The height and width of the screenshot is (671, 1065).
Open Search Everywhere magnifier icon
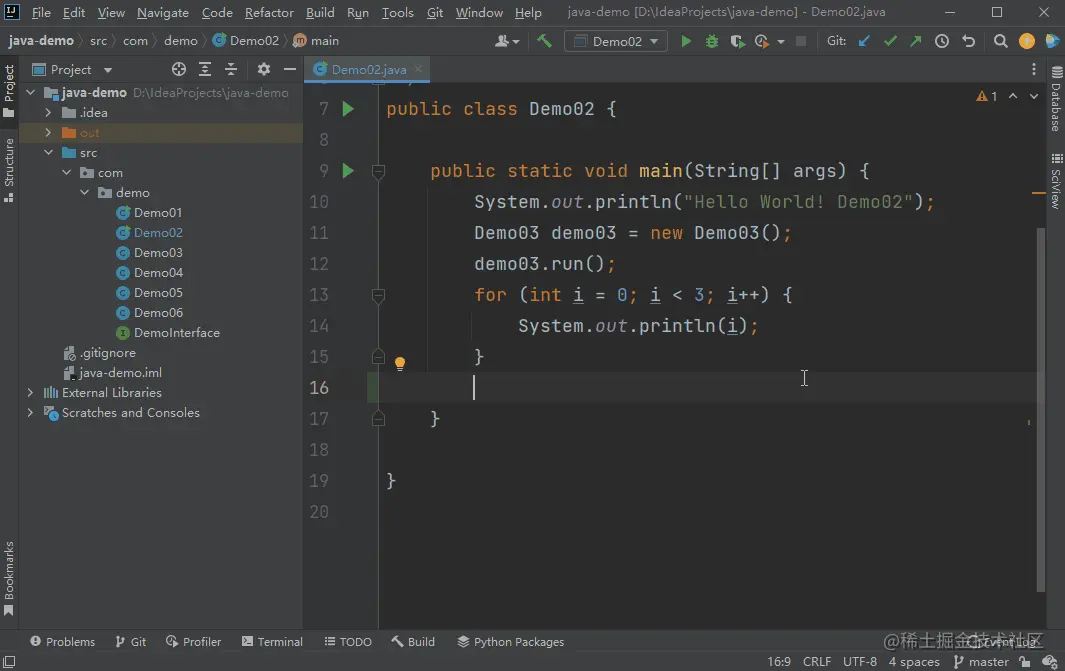[1001, 41]
